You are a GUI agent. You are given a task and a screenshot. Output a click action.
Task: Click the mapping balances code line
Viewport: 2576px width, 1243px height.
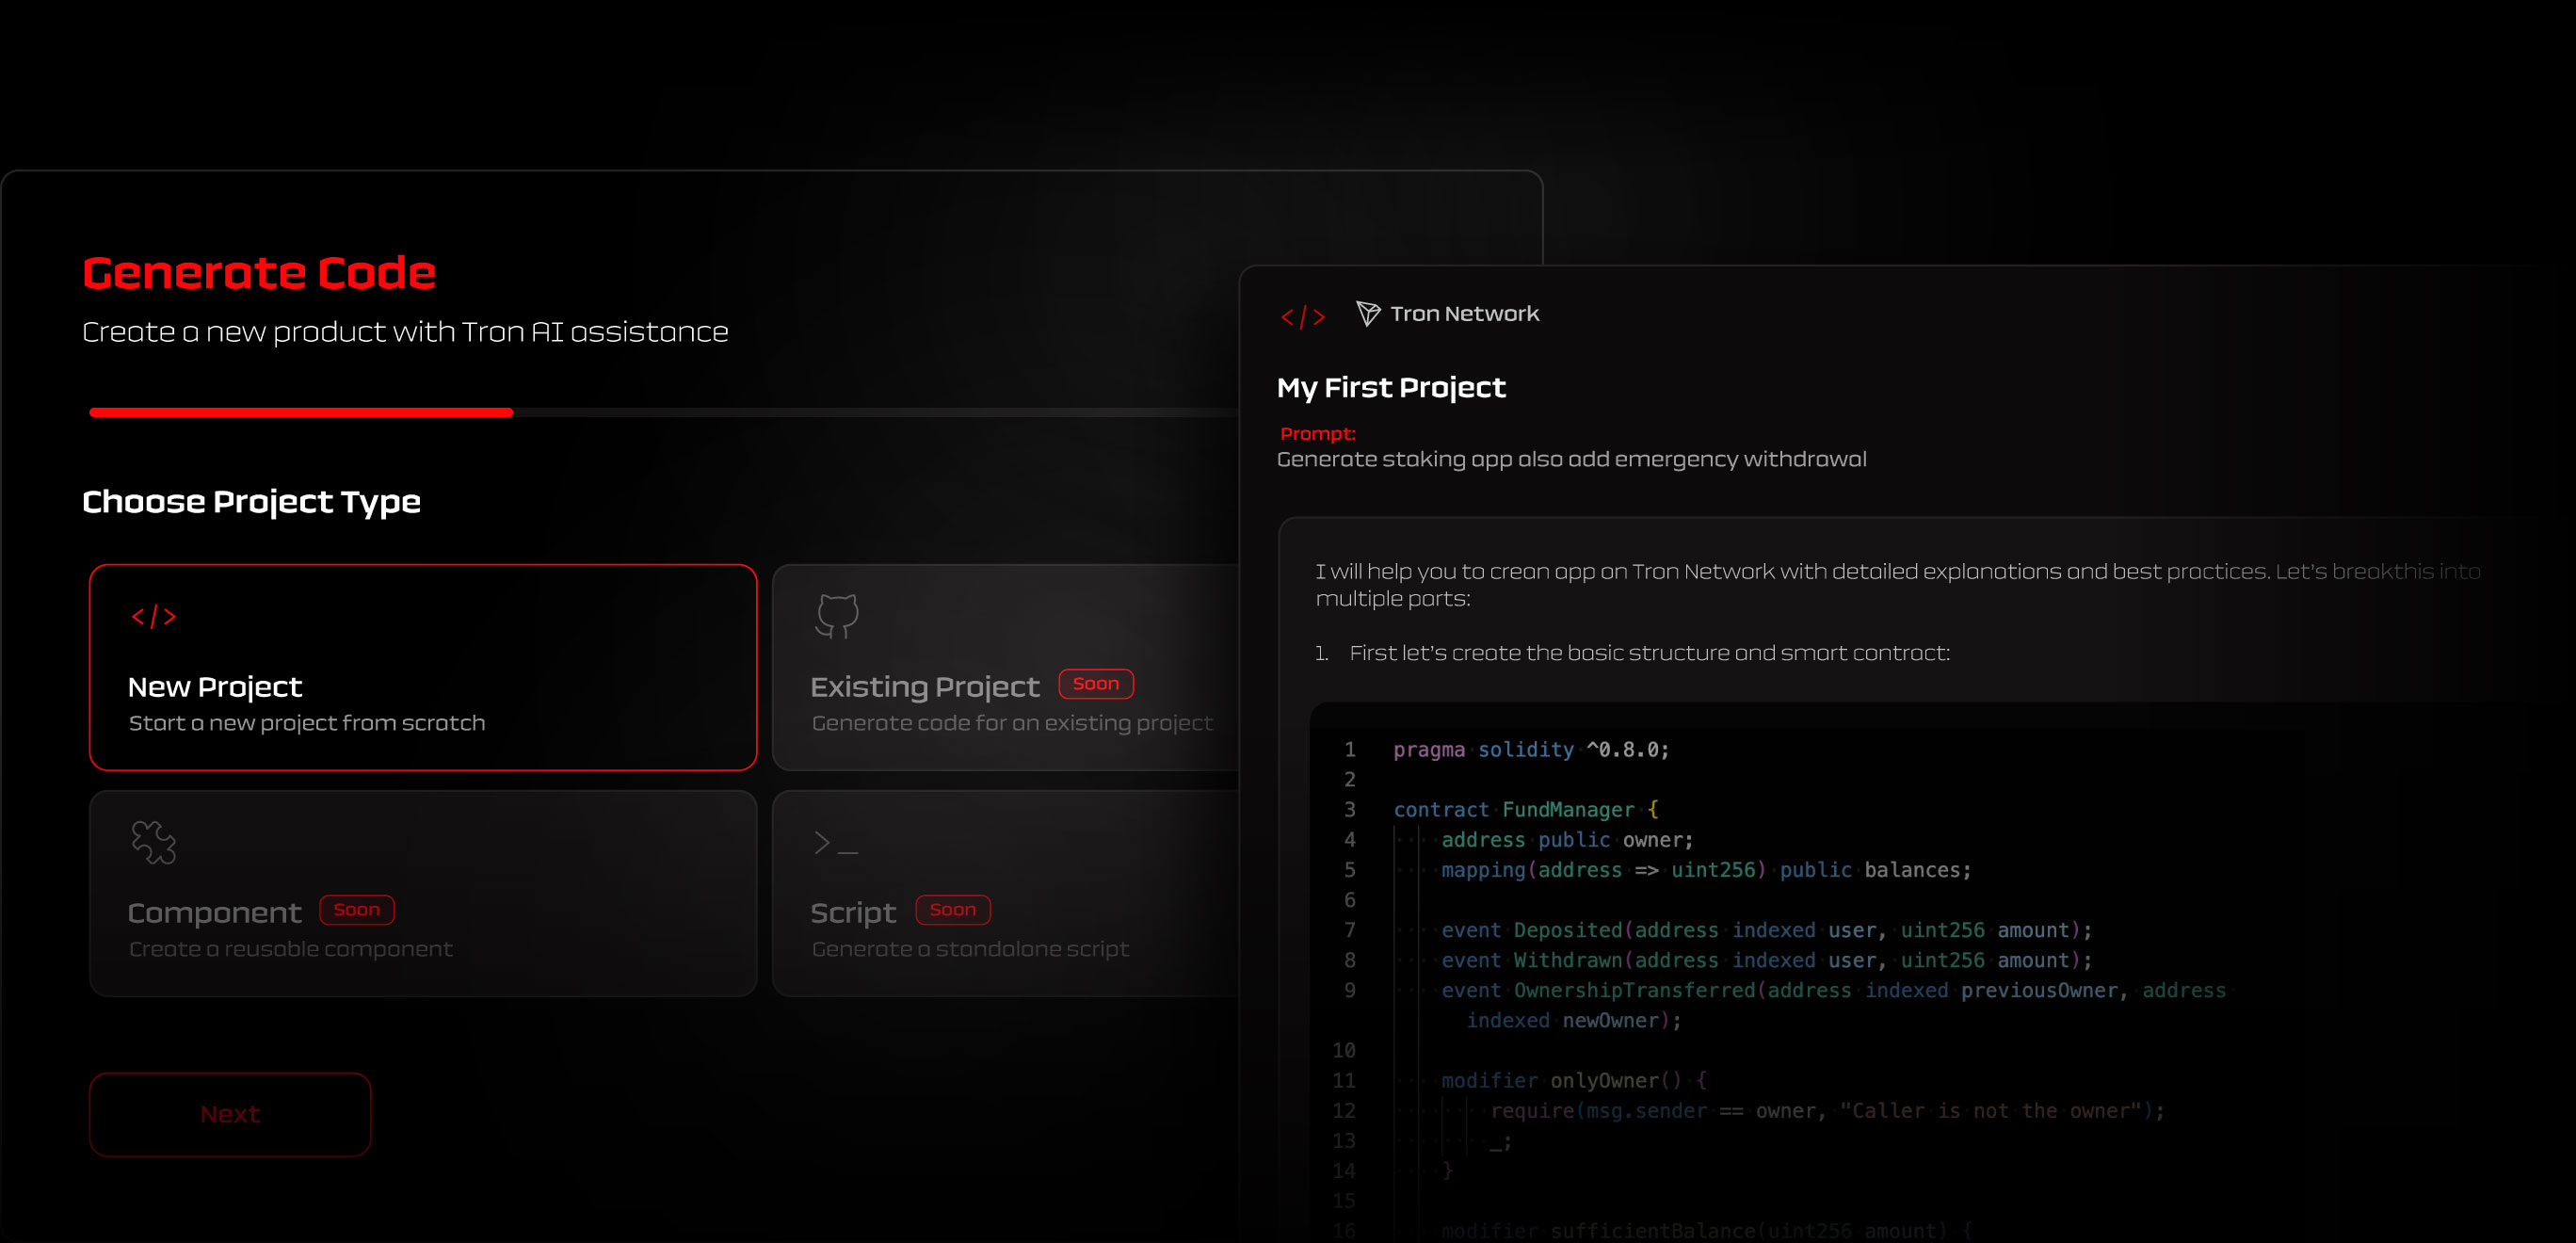(x=1706, y=870)
